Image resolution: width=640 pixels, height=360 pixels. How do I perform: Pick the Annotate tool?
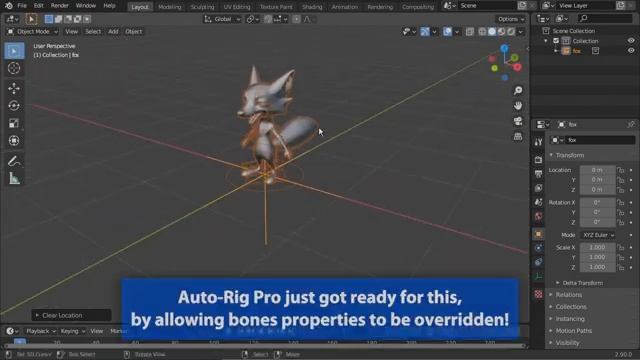click(x=14, y=161)
